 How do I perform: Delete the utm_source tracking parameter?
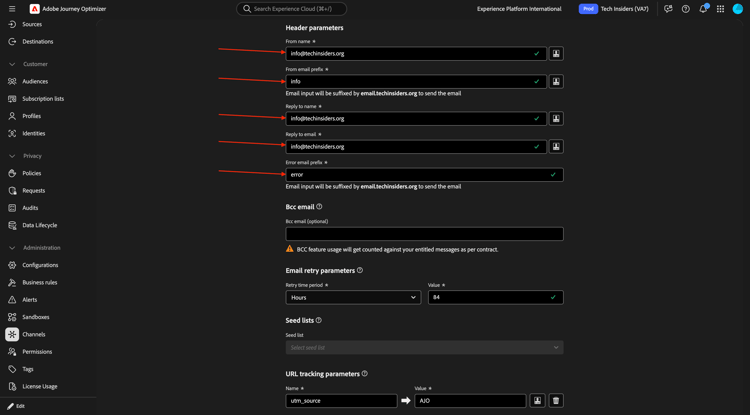point(556,401)
